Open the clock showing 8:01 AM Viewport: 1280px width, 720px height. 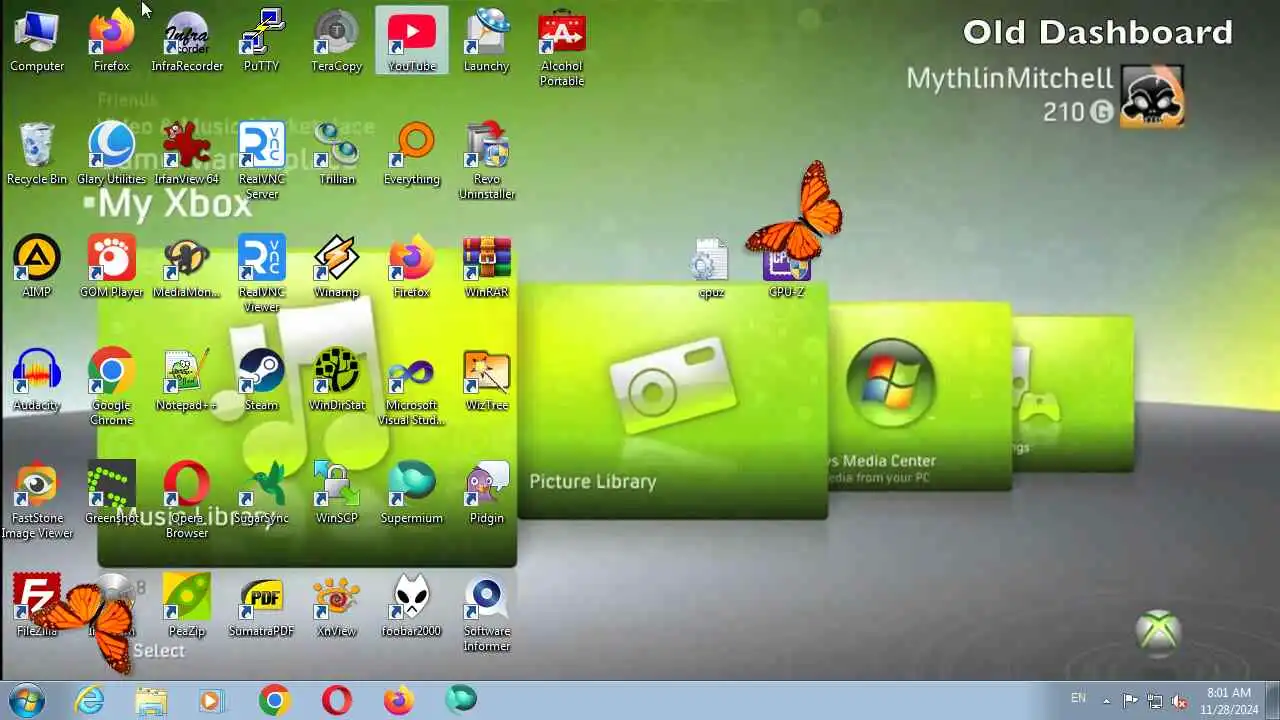(1228, 701)
